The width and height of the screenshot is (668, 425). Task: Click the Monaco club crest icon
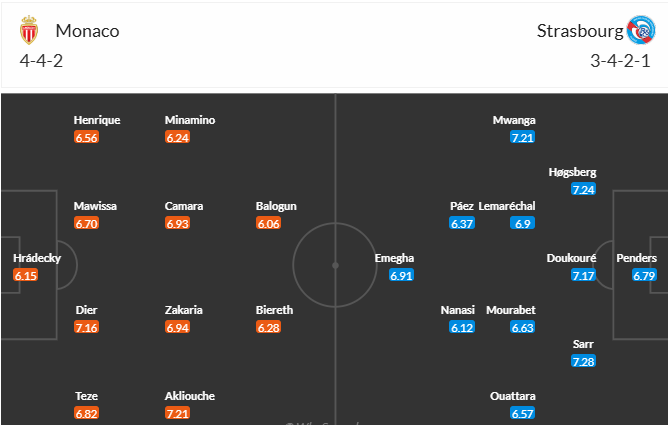tap(29, 30)
